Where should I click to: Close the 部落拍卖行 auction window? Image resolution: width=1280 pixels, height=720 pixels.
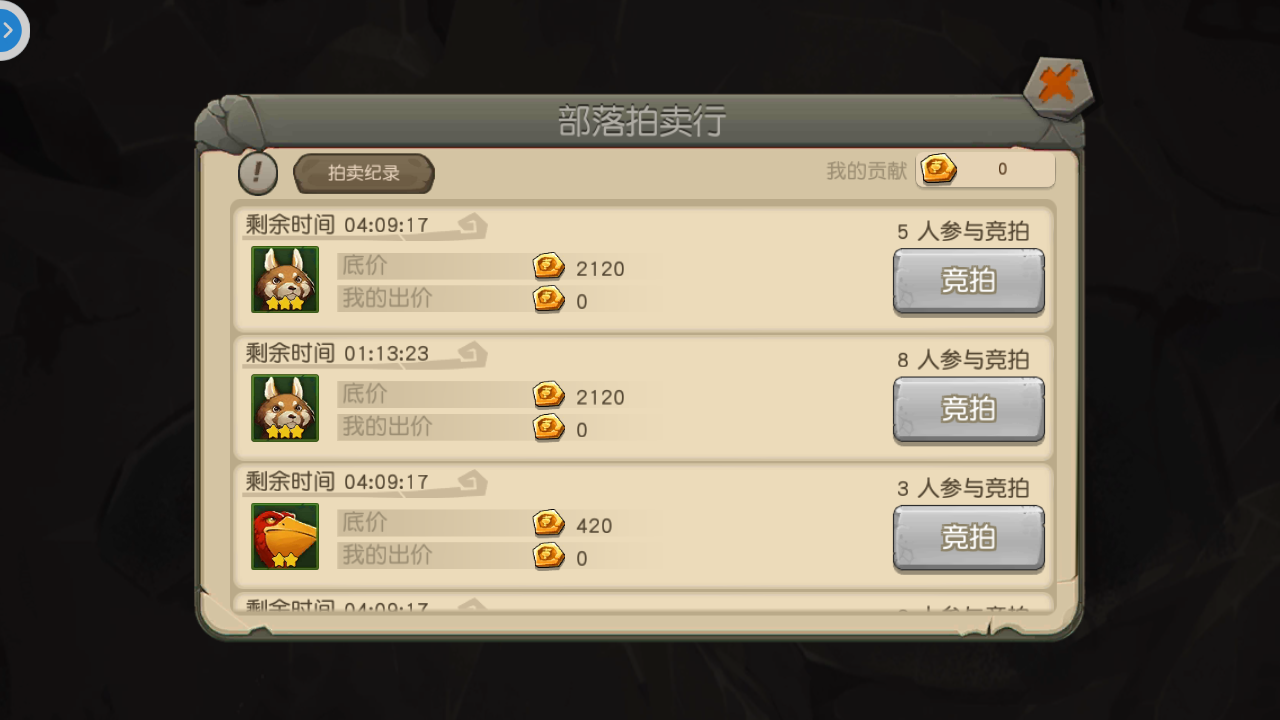pyautogui.click(x=1058, y=87)
